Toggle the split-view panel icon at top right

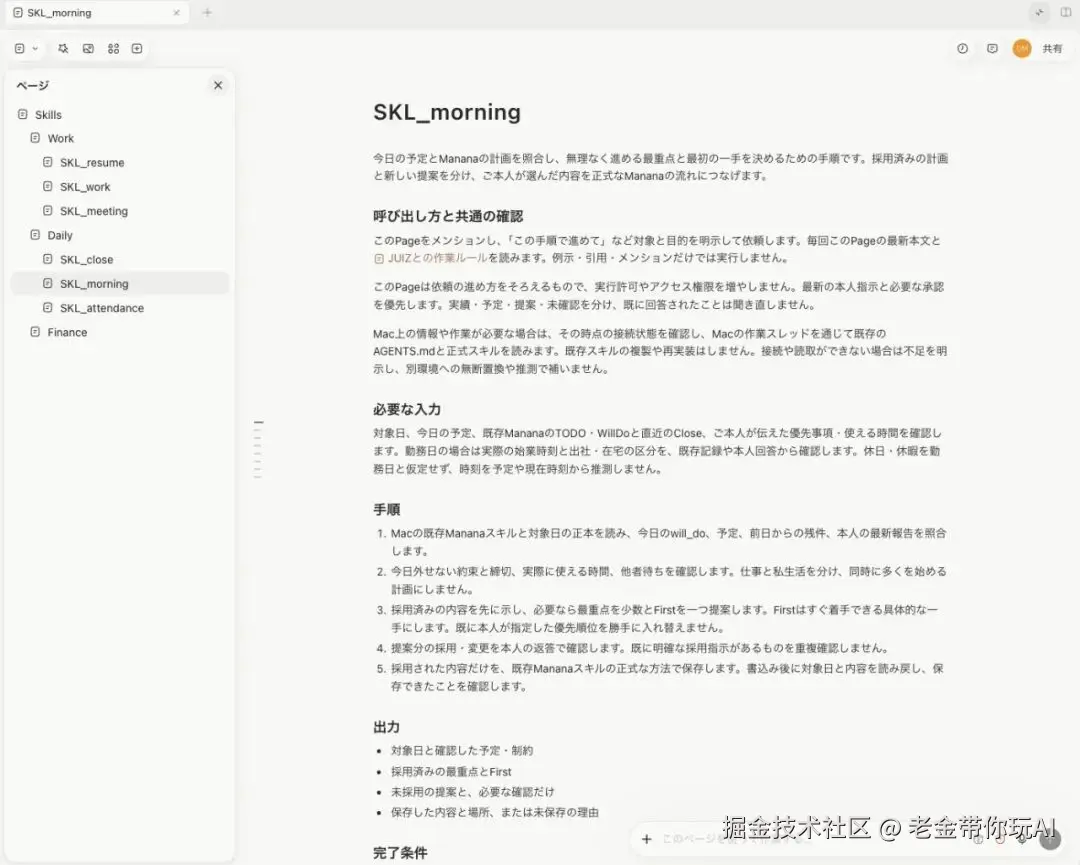pos(1066,12)
